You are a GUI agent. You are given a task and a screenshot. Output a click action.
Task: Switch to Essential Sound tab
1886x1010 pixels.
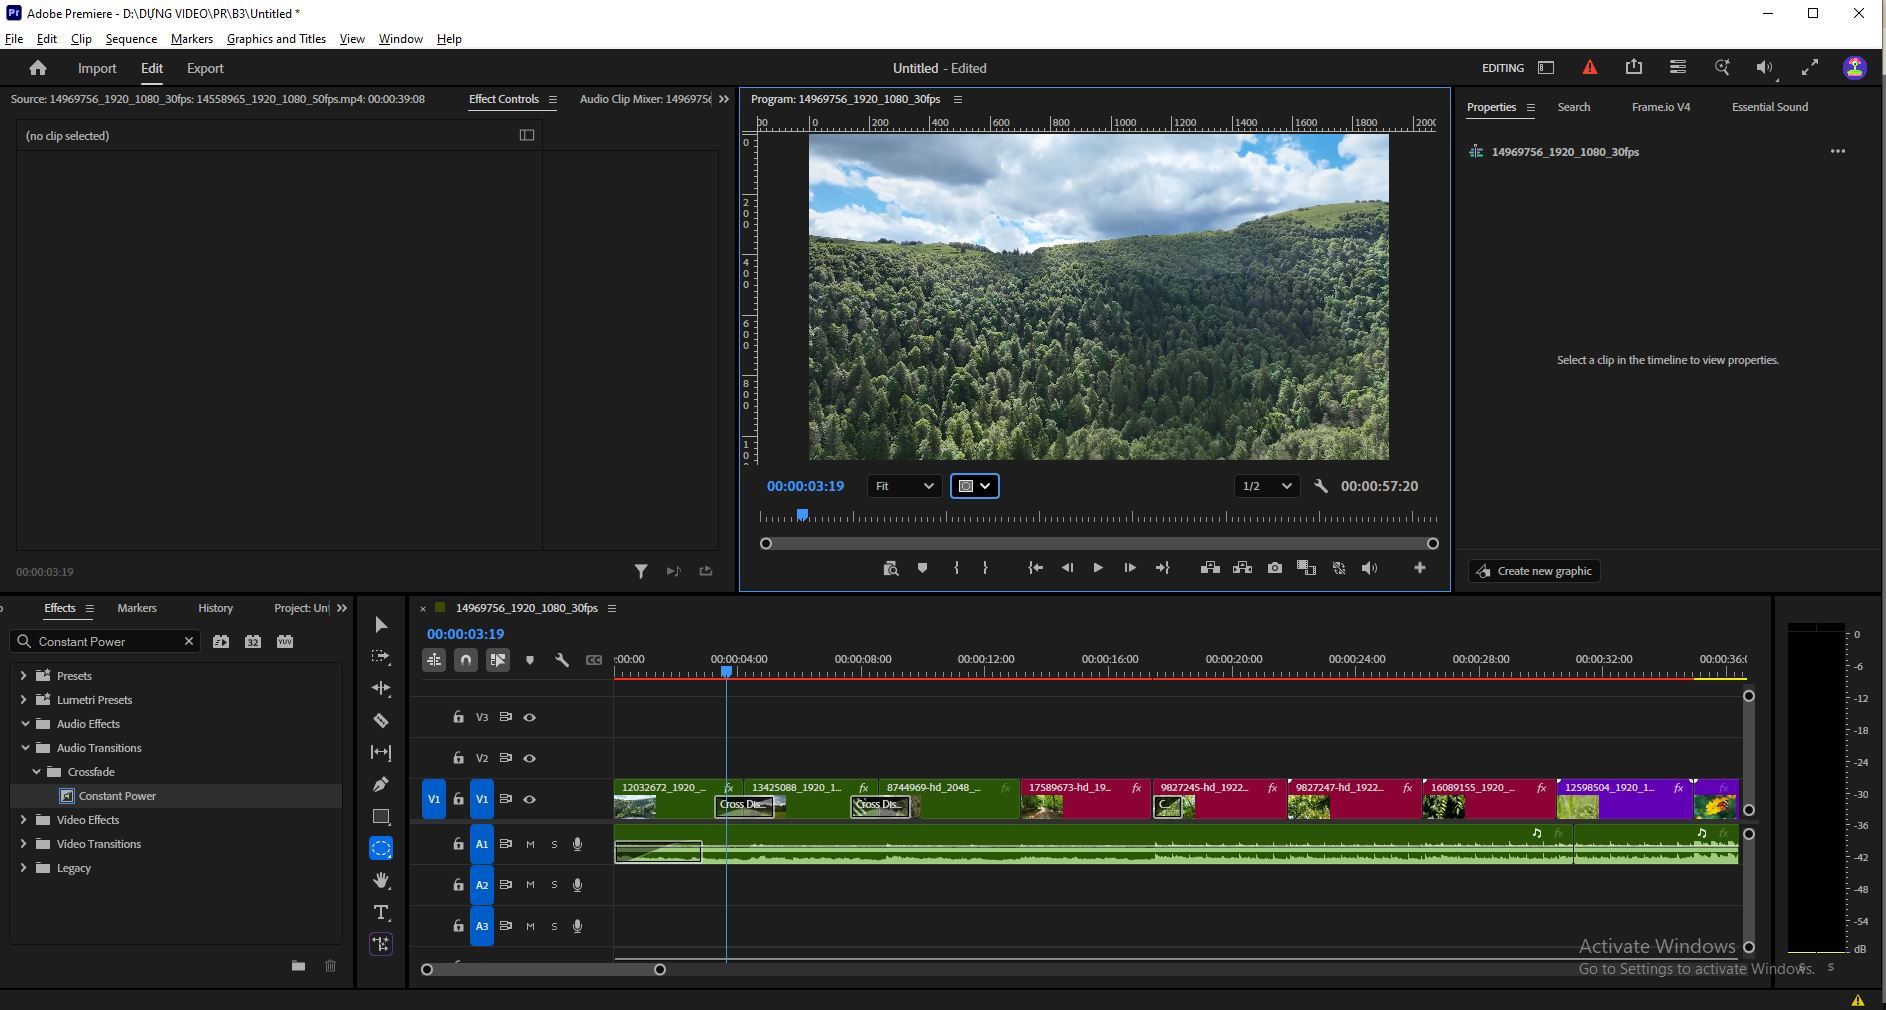1769,107
